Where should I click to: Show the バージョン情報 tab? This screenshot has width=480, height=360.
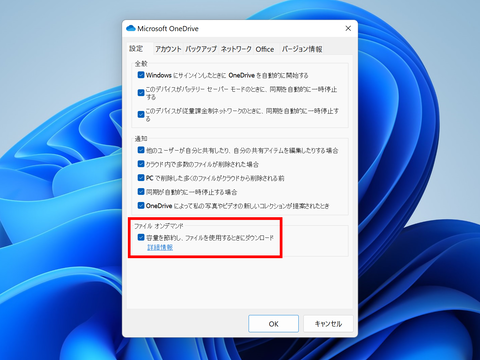coord(302,49)
